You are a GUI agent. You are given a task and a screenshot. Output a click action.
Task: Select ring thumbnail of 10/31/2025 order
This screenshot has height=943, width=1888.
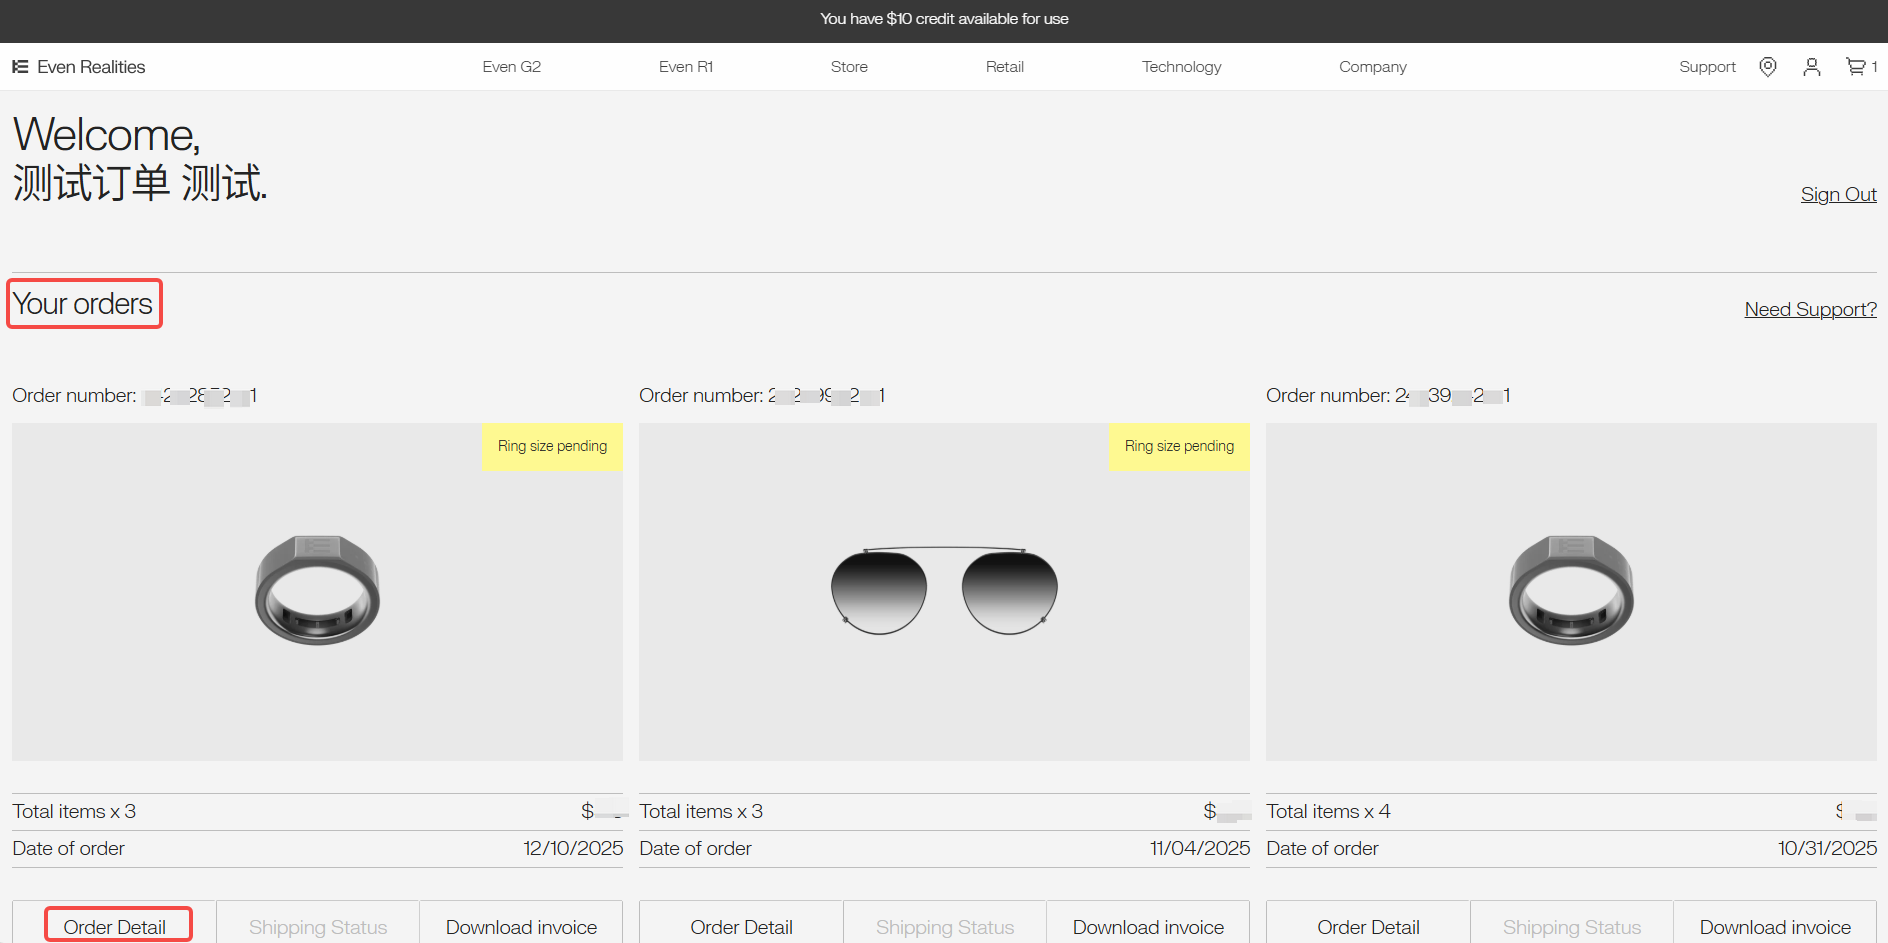tap(1571, 591)
